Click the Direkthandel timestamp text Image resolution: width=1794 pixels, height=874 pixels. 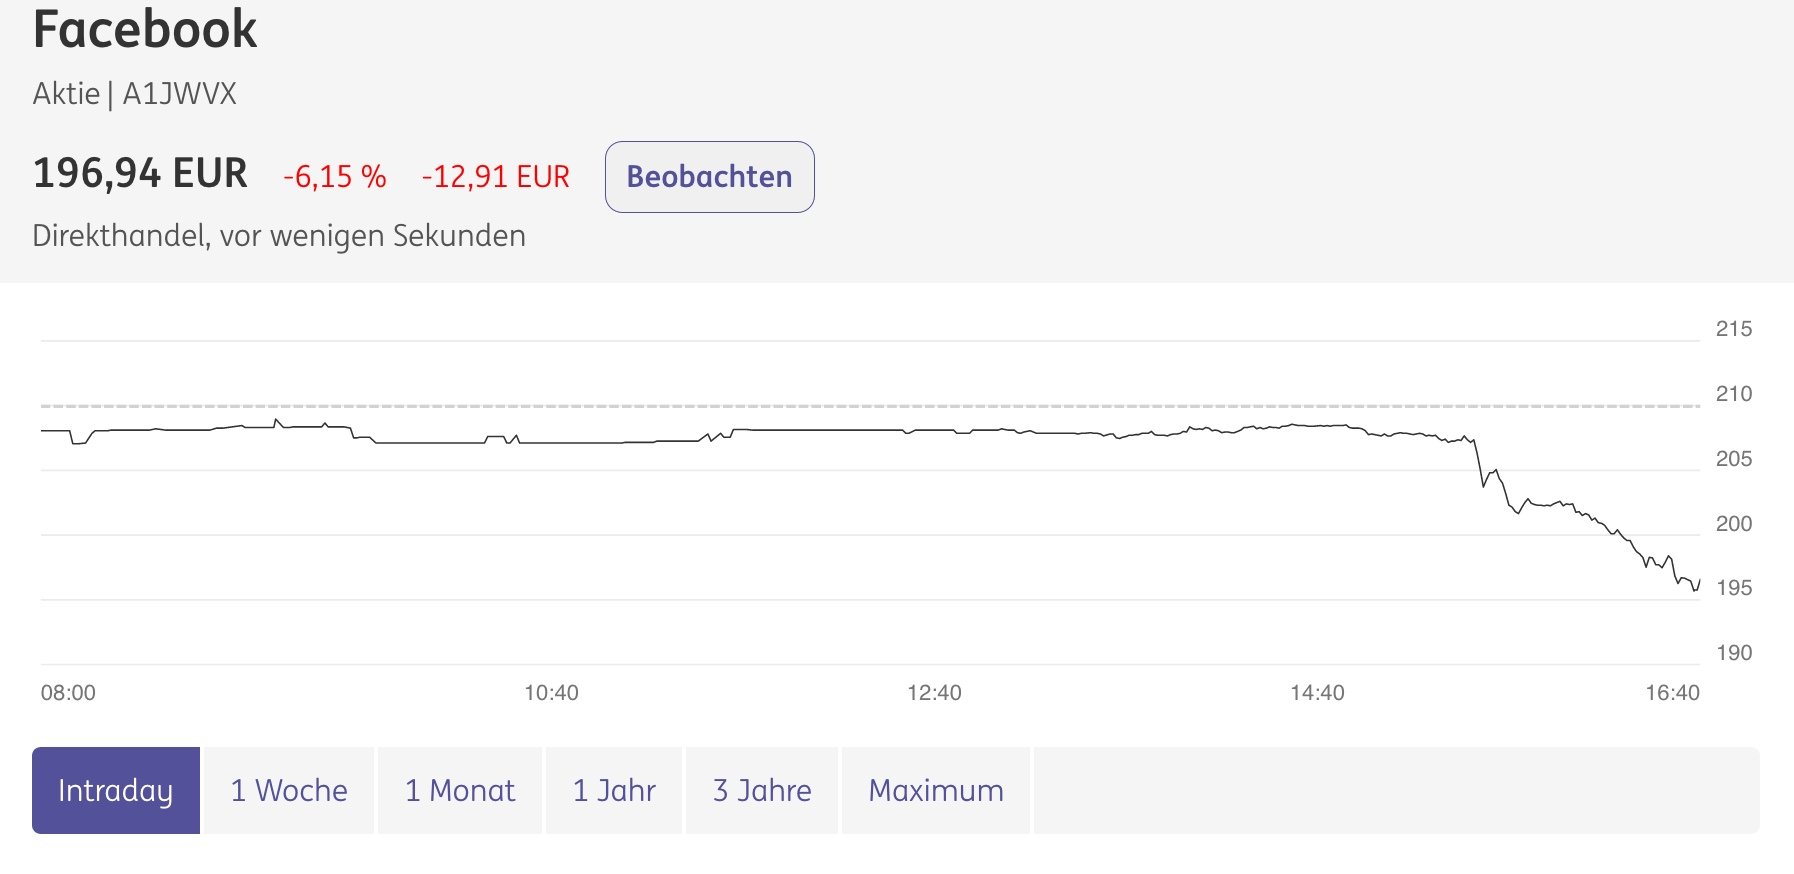click(279, 236)
